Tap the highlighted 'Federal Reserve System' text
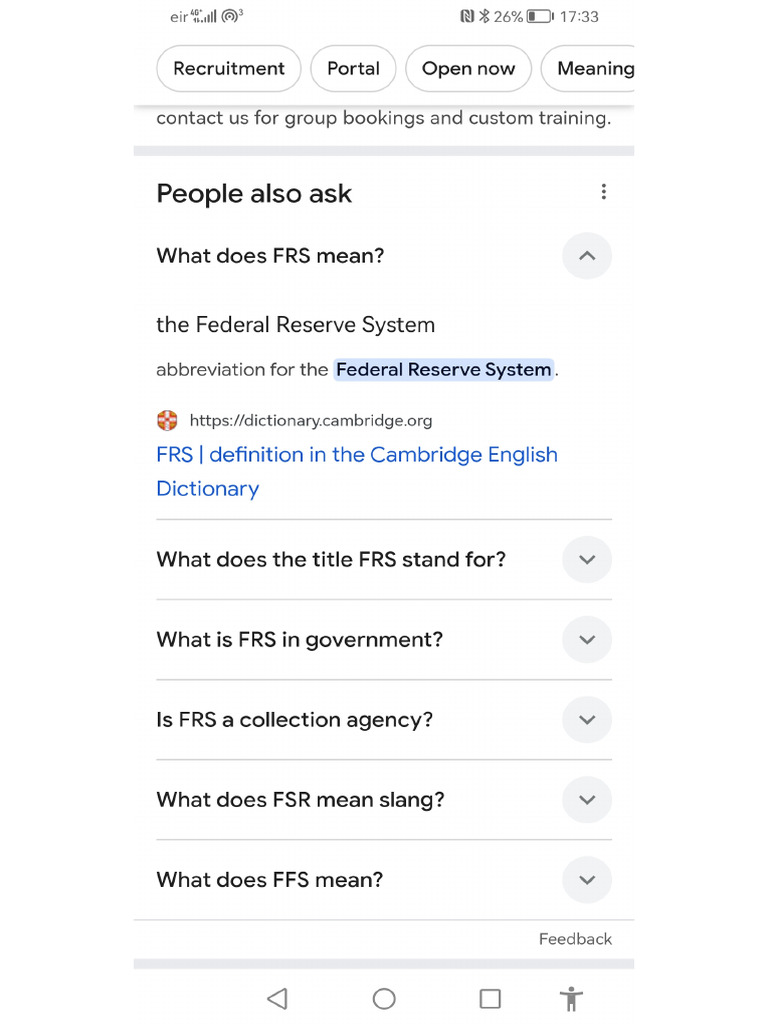The height and width of the screenshot is (1024, 768). pyautogui.click(x=443, y=370)
